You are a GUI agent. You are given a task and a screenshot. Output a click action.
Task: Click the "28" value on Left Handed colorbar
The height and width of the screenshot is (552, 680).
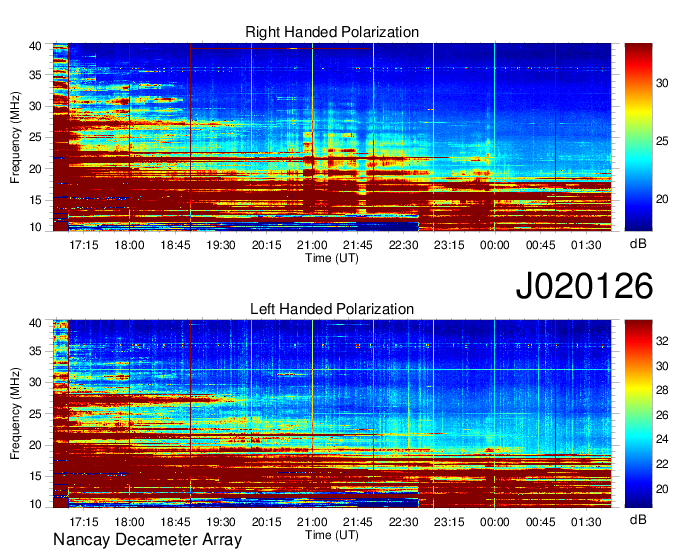pyautogui.click(x=662, y=391)
